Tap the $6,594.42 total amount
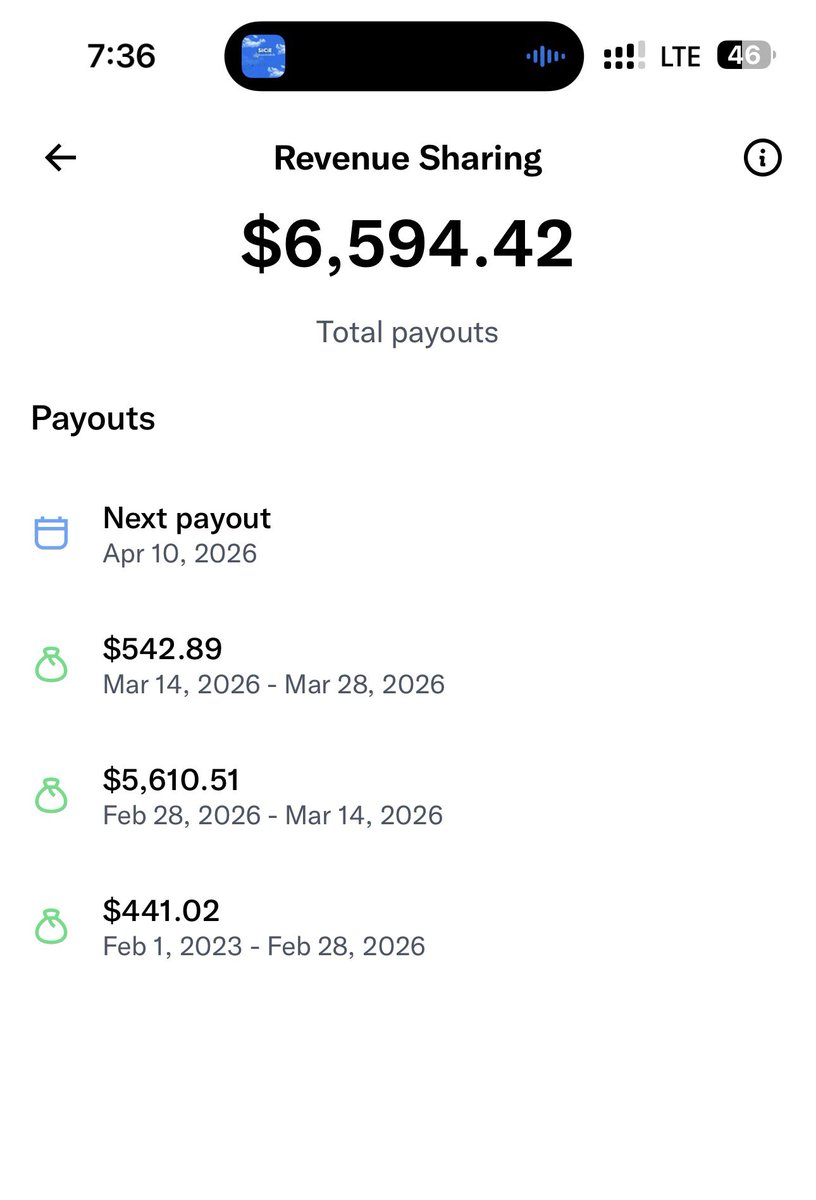This screenshot has width=816, height=1200. click(x=408, y=244)
